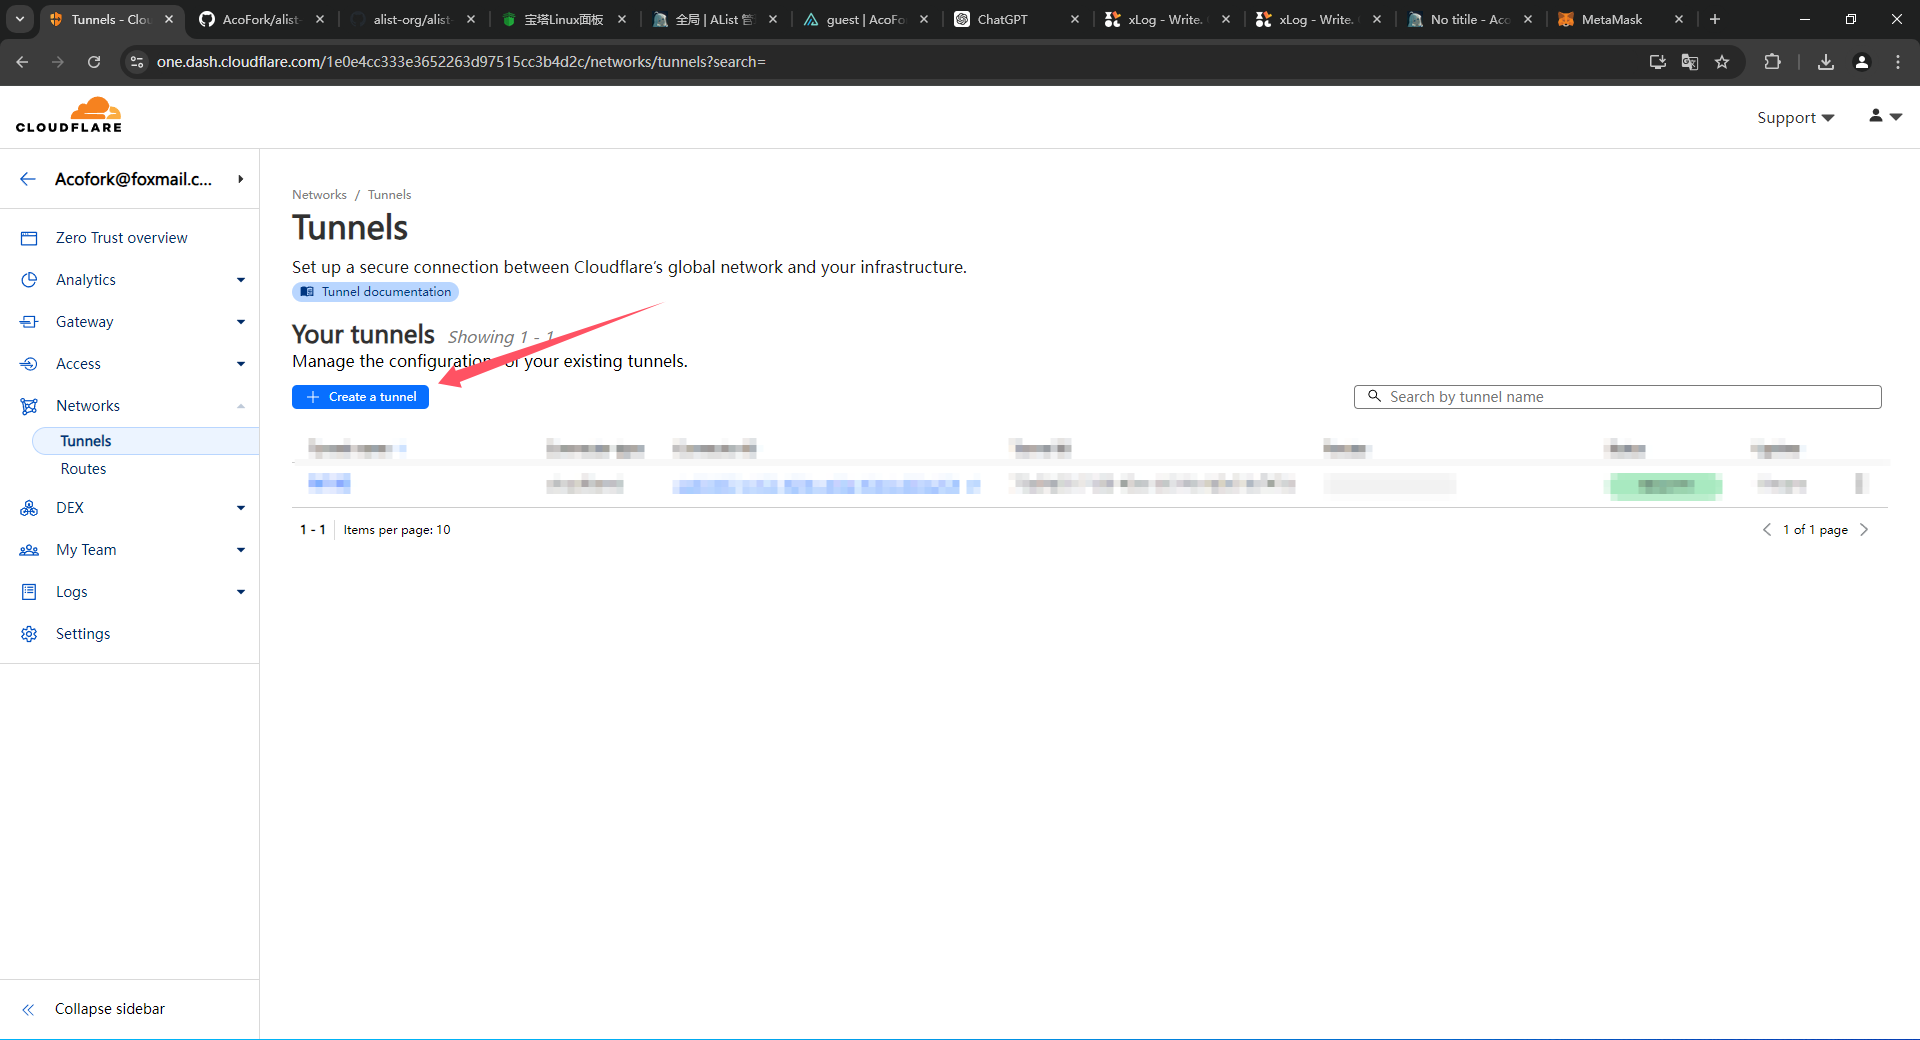Click Zero Trust overview link
This screenshot has width=1920, height=1040.
click(x=122, y=238)
